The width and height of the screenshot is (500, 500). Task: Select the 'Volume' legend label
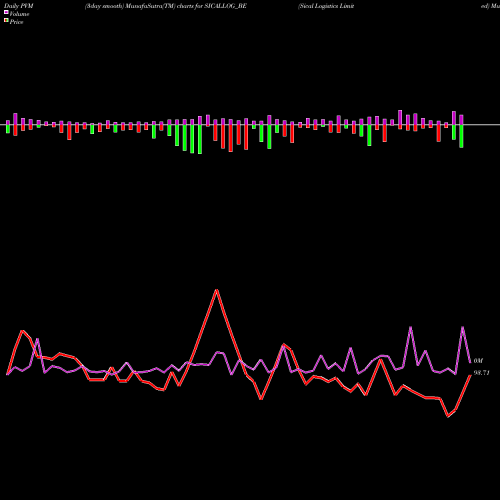[19, 14]
